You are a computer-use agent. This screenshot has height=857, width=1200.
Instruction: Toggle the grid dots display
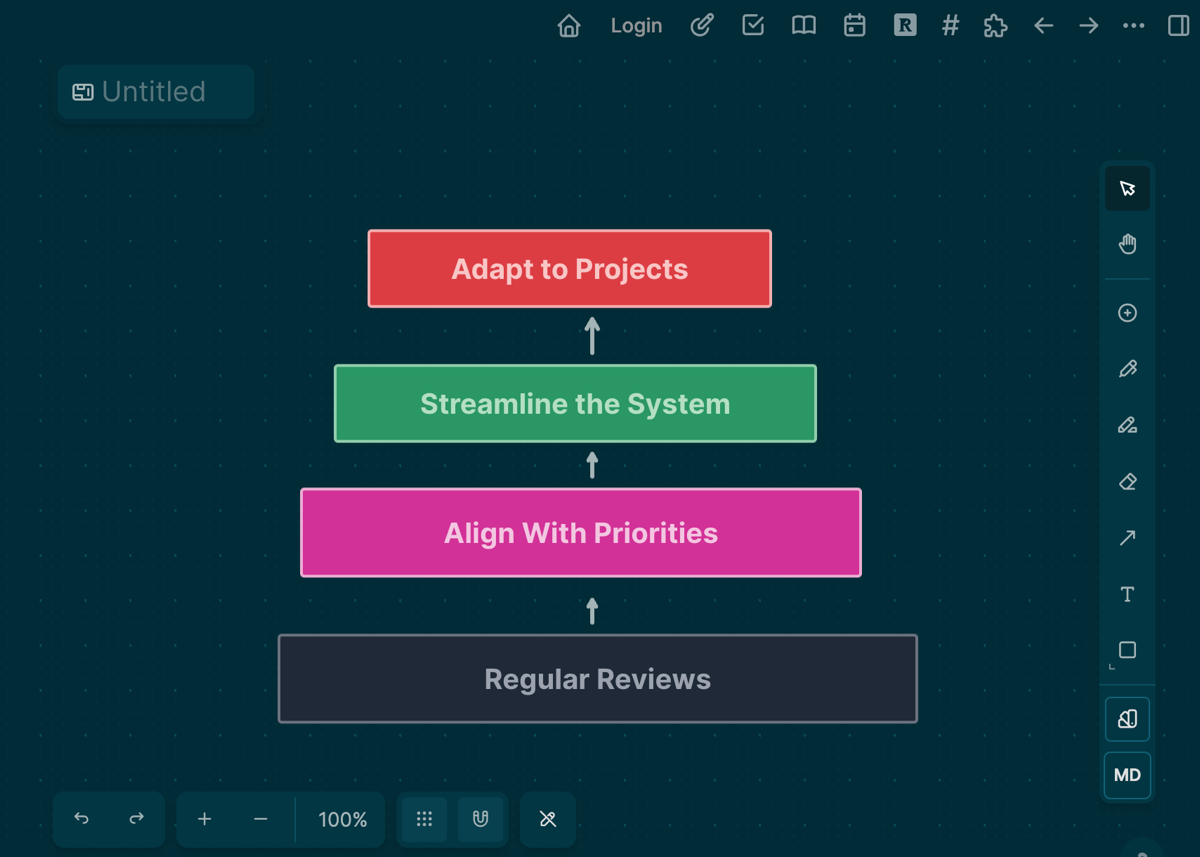[424, 819]
